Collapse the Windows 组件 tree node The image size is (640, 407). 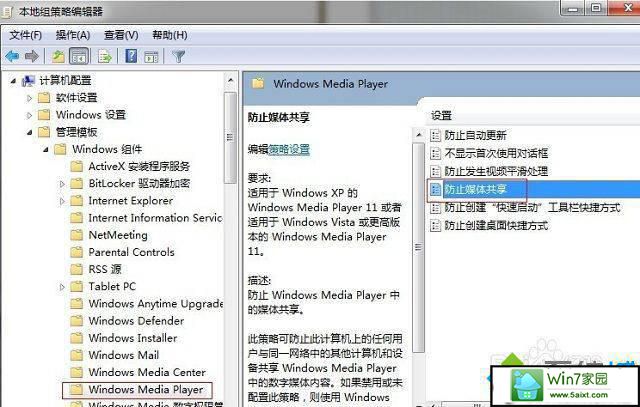(x=46, y=149)
